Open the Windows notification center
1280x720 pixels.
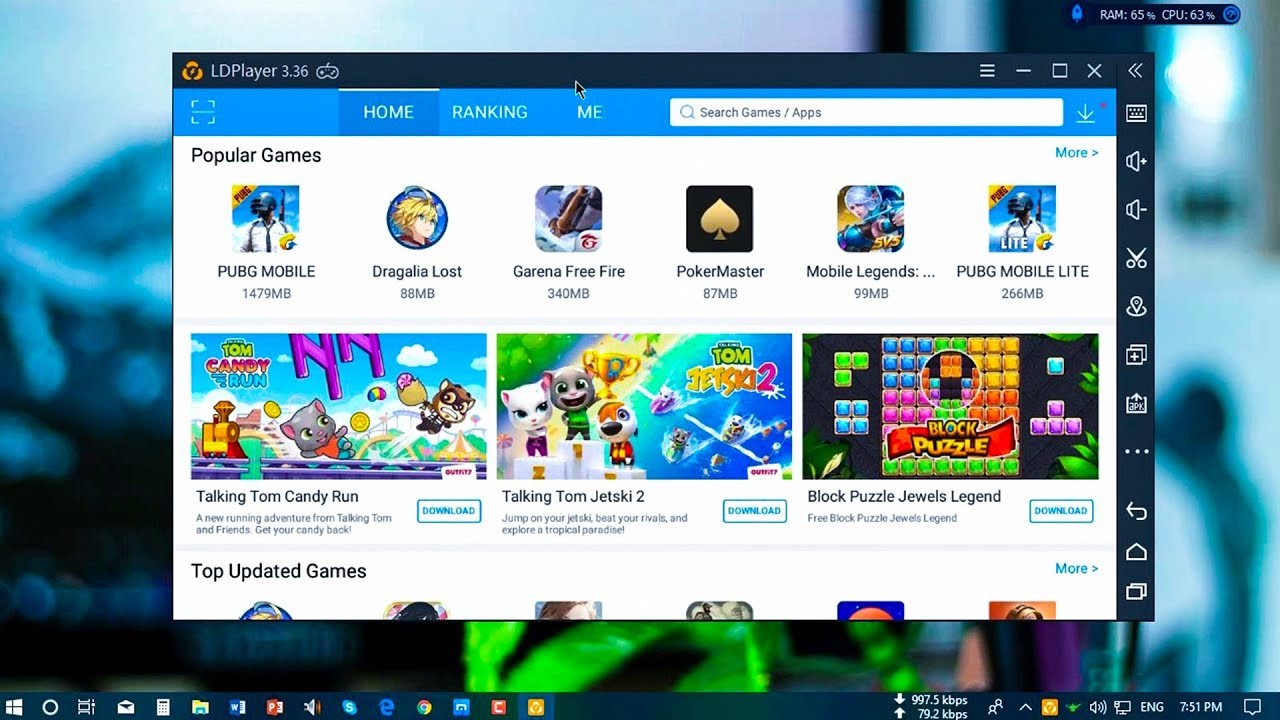[x=1252, y=707]
